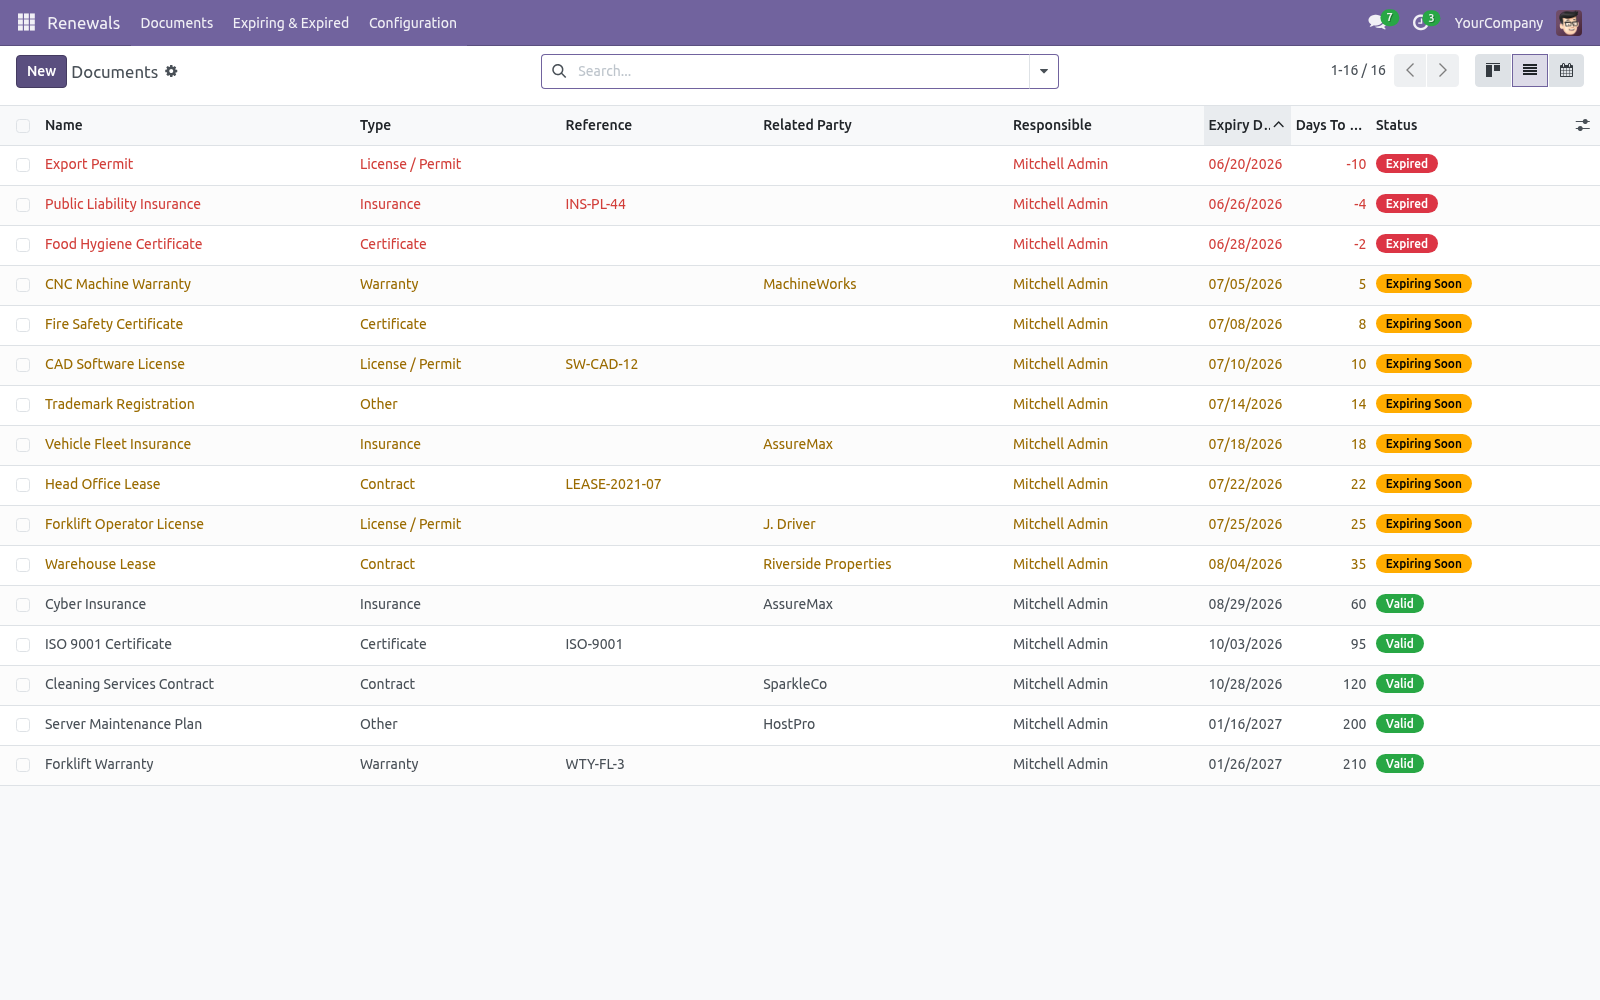Screen dimensions: 1600x1000
Task: Open the activities clock icon
Action: [1420, 22]
